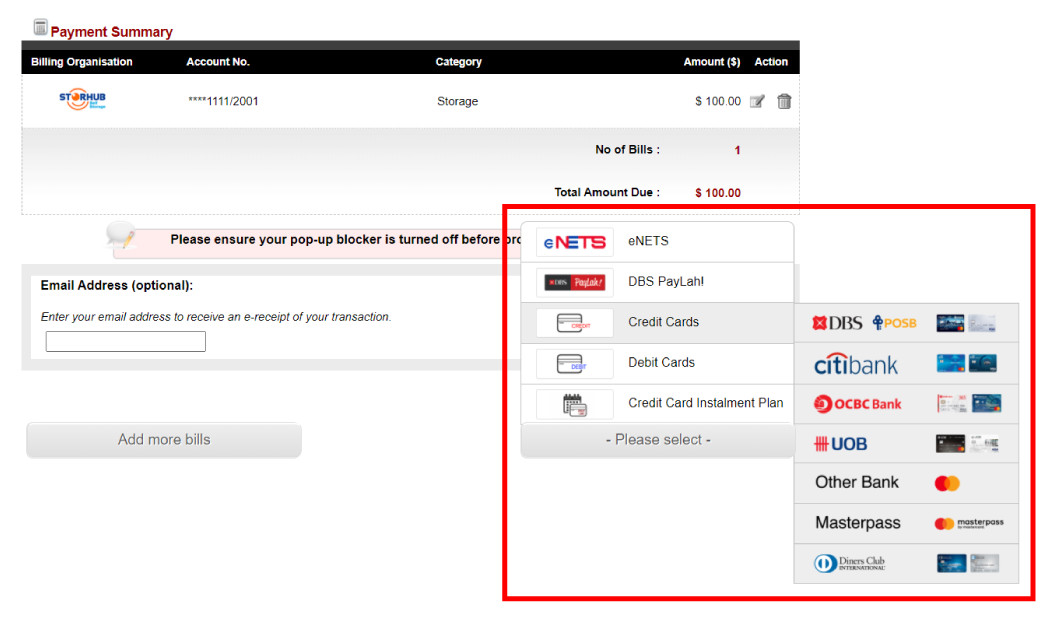Choose the eNETS payment option
Screen dimensions: 1045x619
[657, 242]
